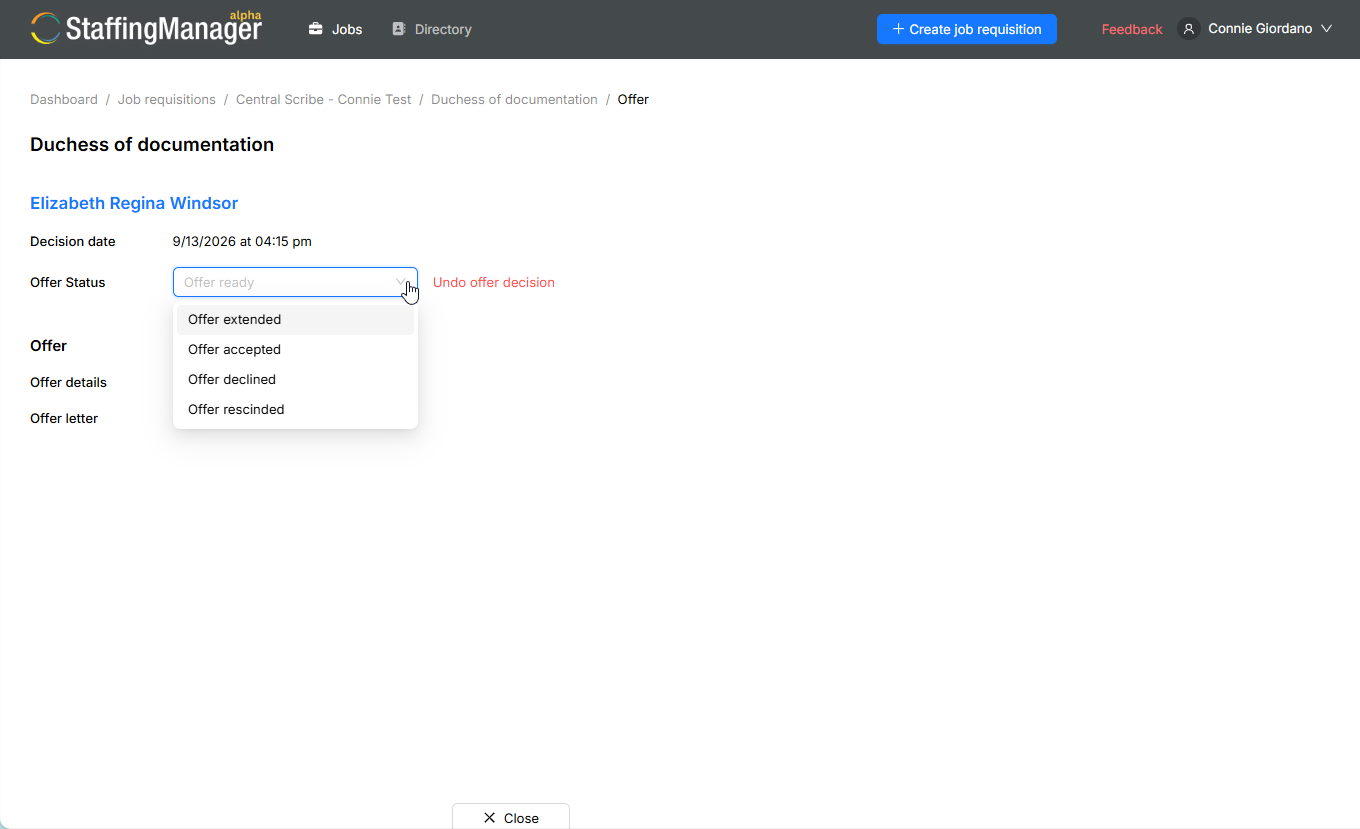The image size is (1360, 829).
Task: Go to Dashboard breadcrumb
Action: (64, 99)
